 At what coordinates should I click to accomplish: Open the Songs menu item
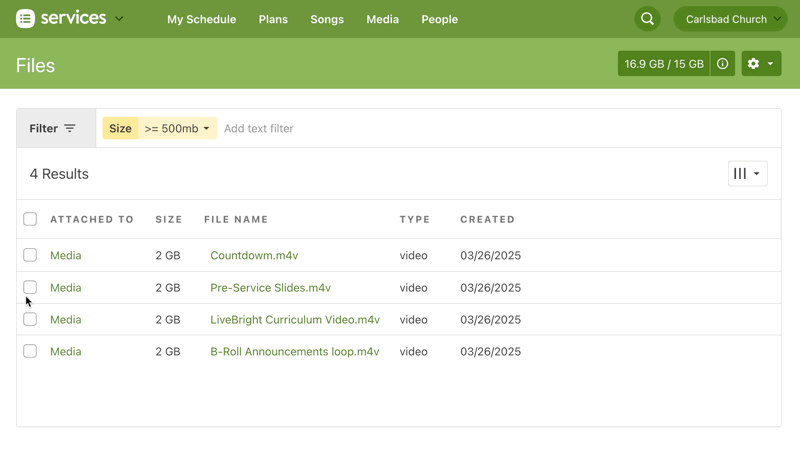[x=327, y=19]
